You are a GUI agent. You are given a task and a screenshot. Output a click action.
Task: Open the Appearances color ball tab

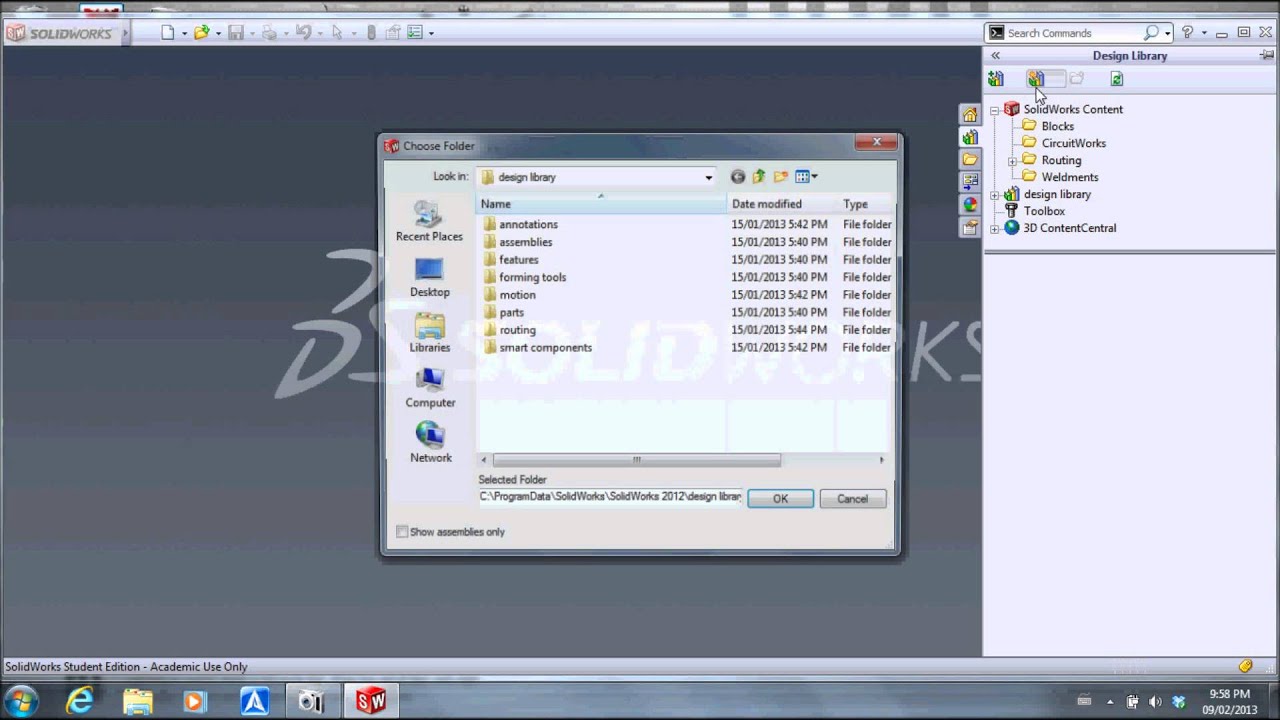970,205
